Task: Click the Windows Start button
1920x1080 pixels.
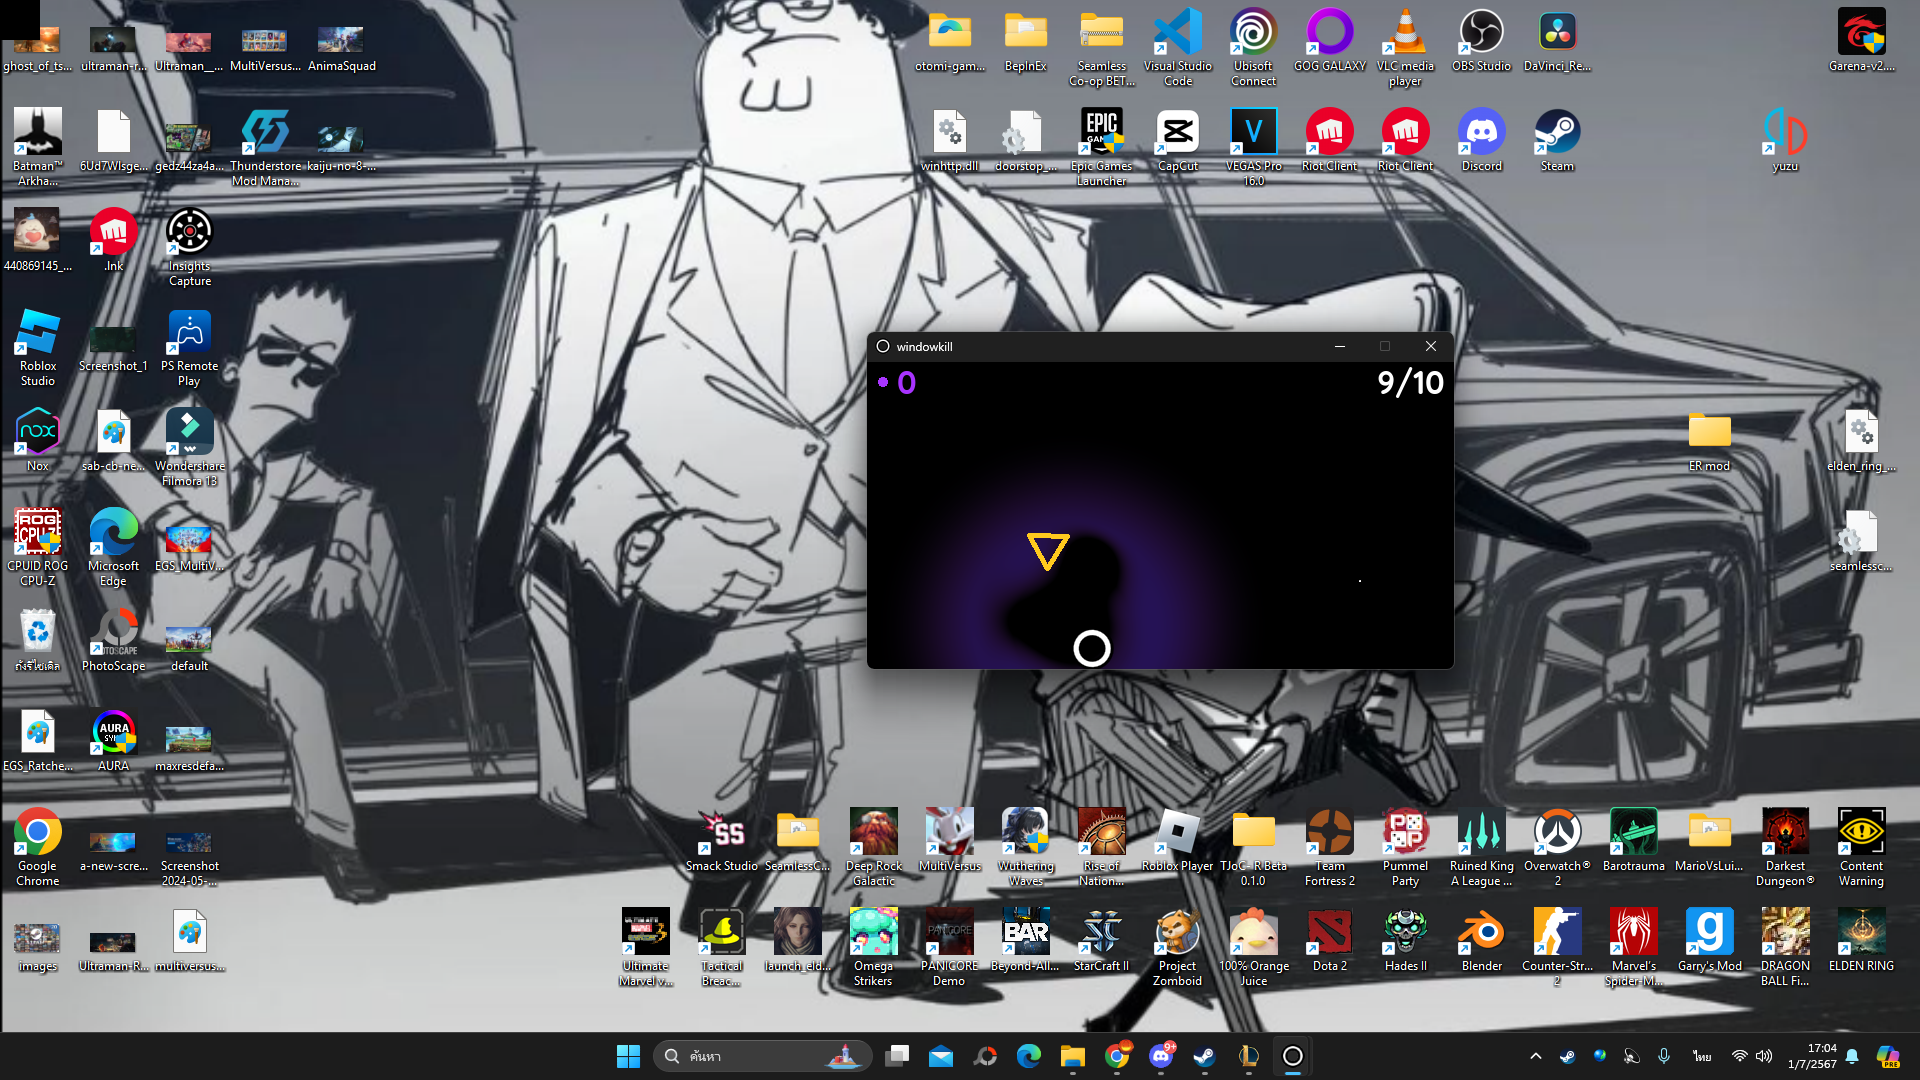Action: coord(628,1056)
